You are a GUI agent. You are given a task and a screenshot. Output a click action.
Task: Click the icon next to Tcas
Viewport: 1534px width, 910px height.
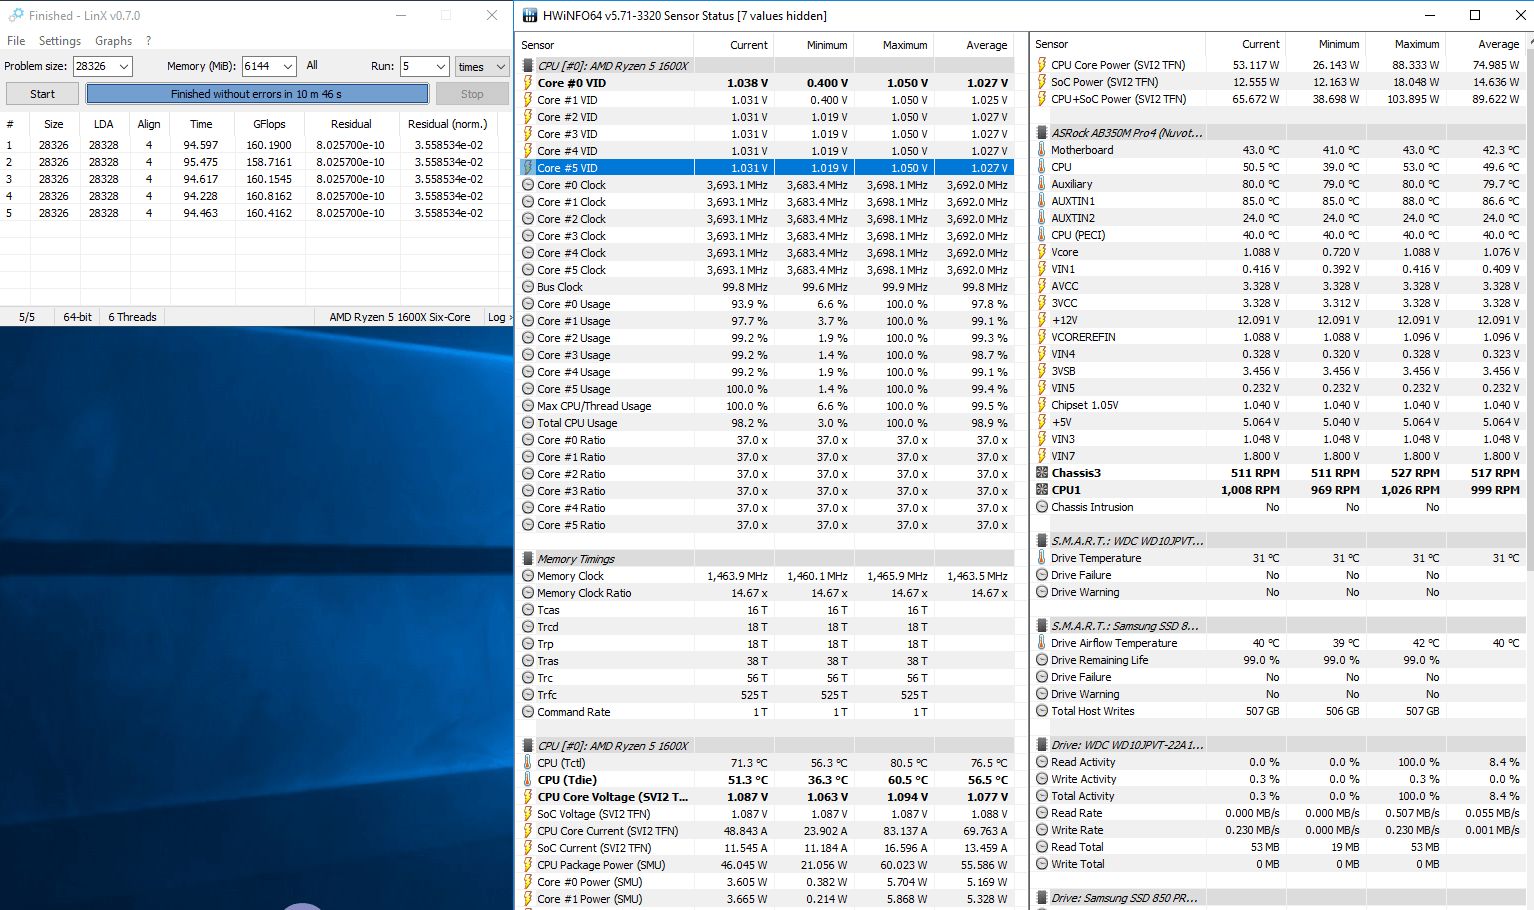click(x=528, y=610)
